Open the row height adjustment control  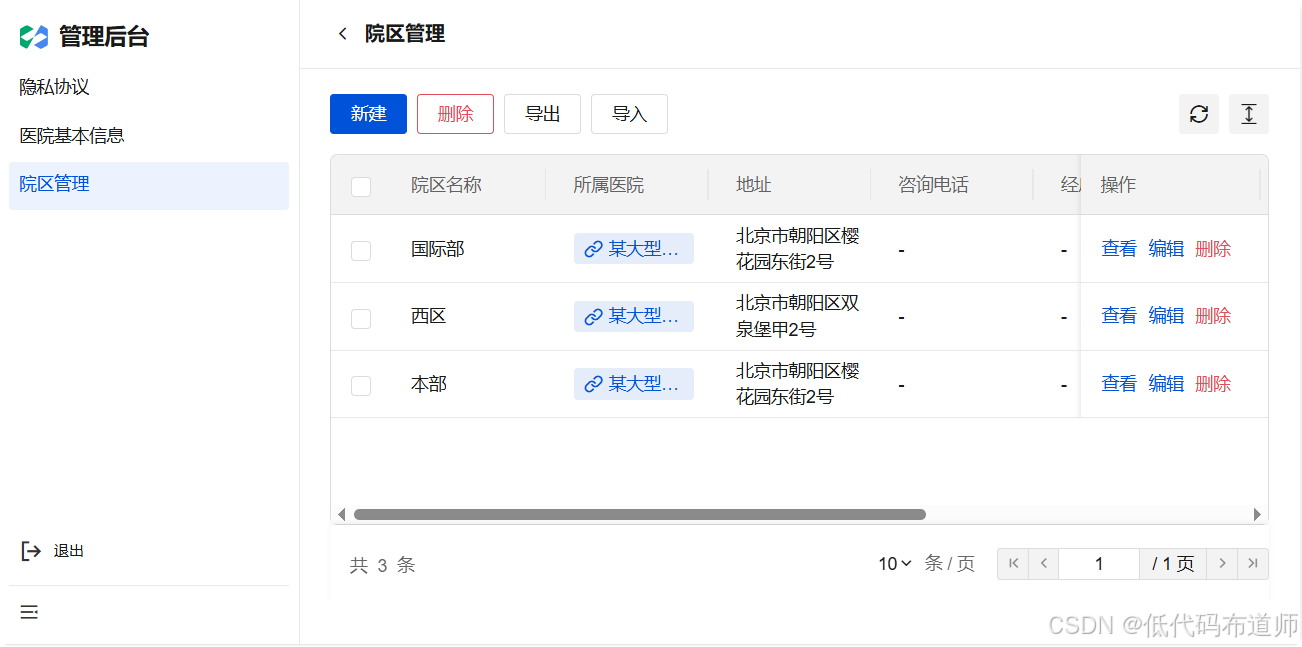click(1248, 114)
